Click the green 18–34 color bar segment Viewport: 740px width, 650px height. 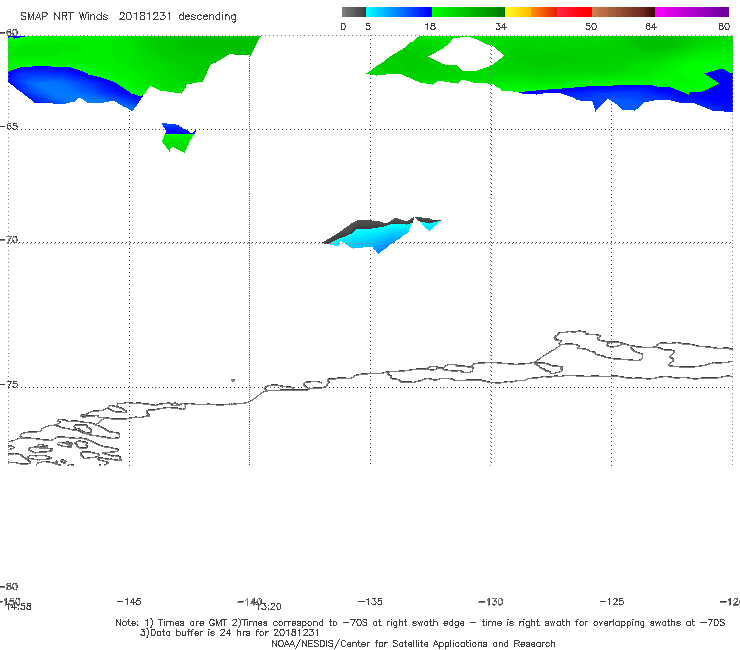pyautogui.click(x=468, y=12)
